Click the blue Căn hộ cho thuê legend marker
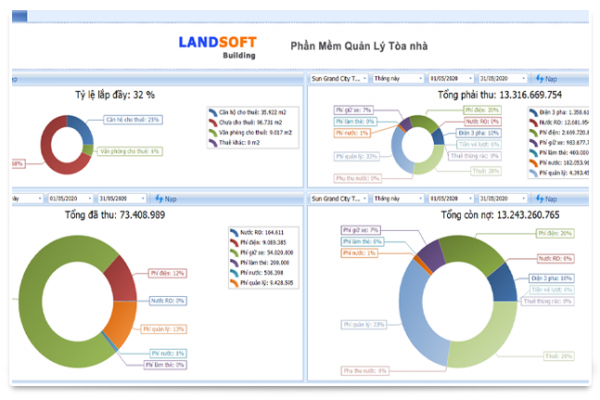The height and width of the screenshot is (400, 600). click(x=212, y=113)
